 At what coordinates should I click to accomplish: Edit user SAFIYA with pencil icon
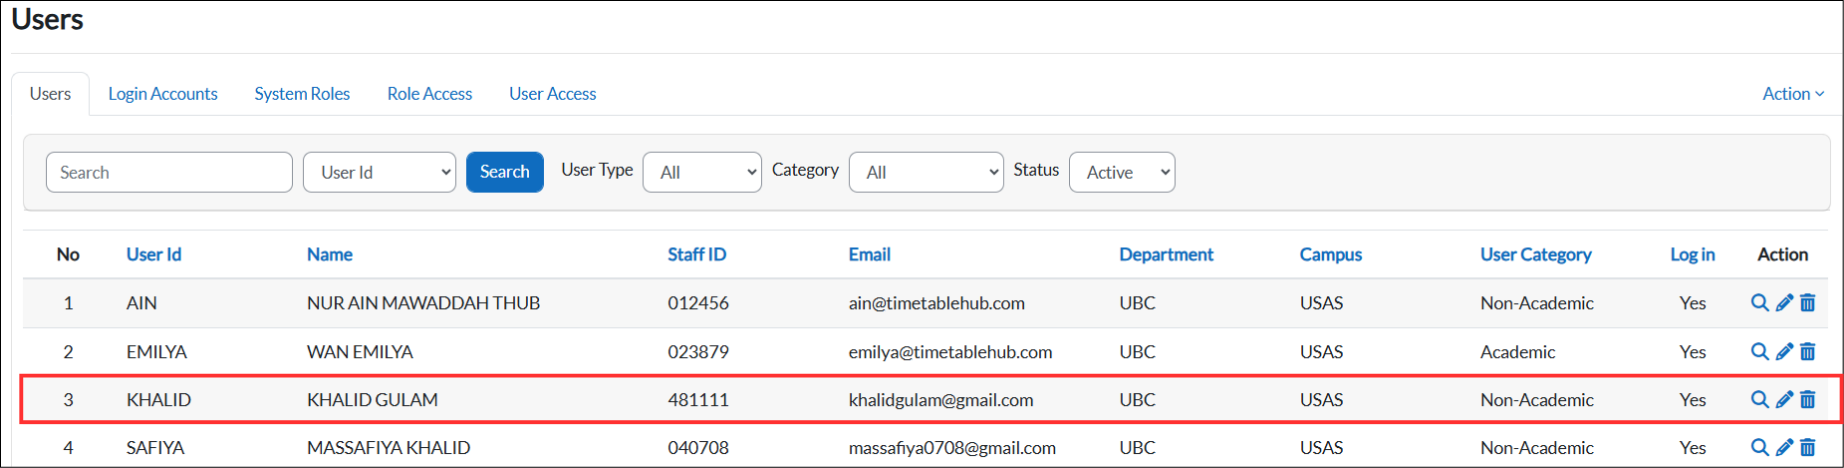(1784, 447)
